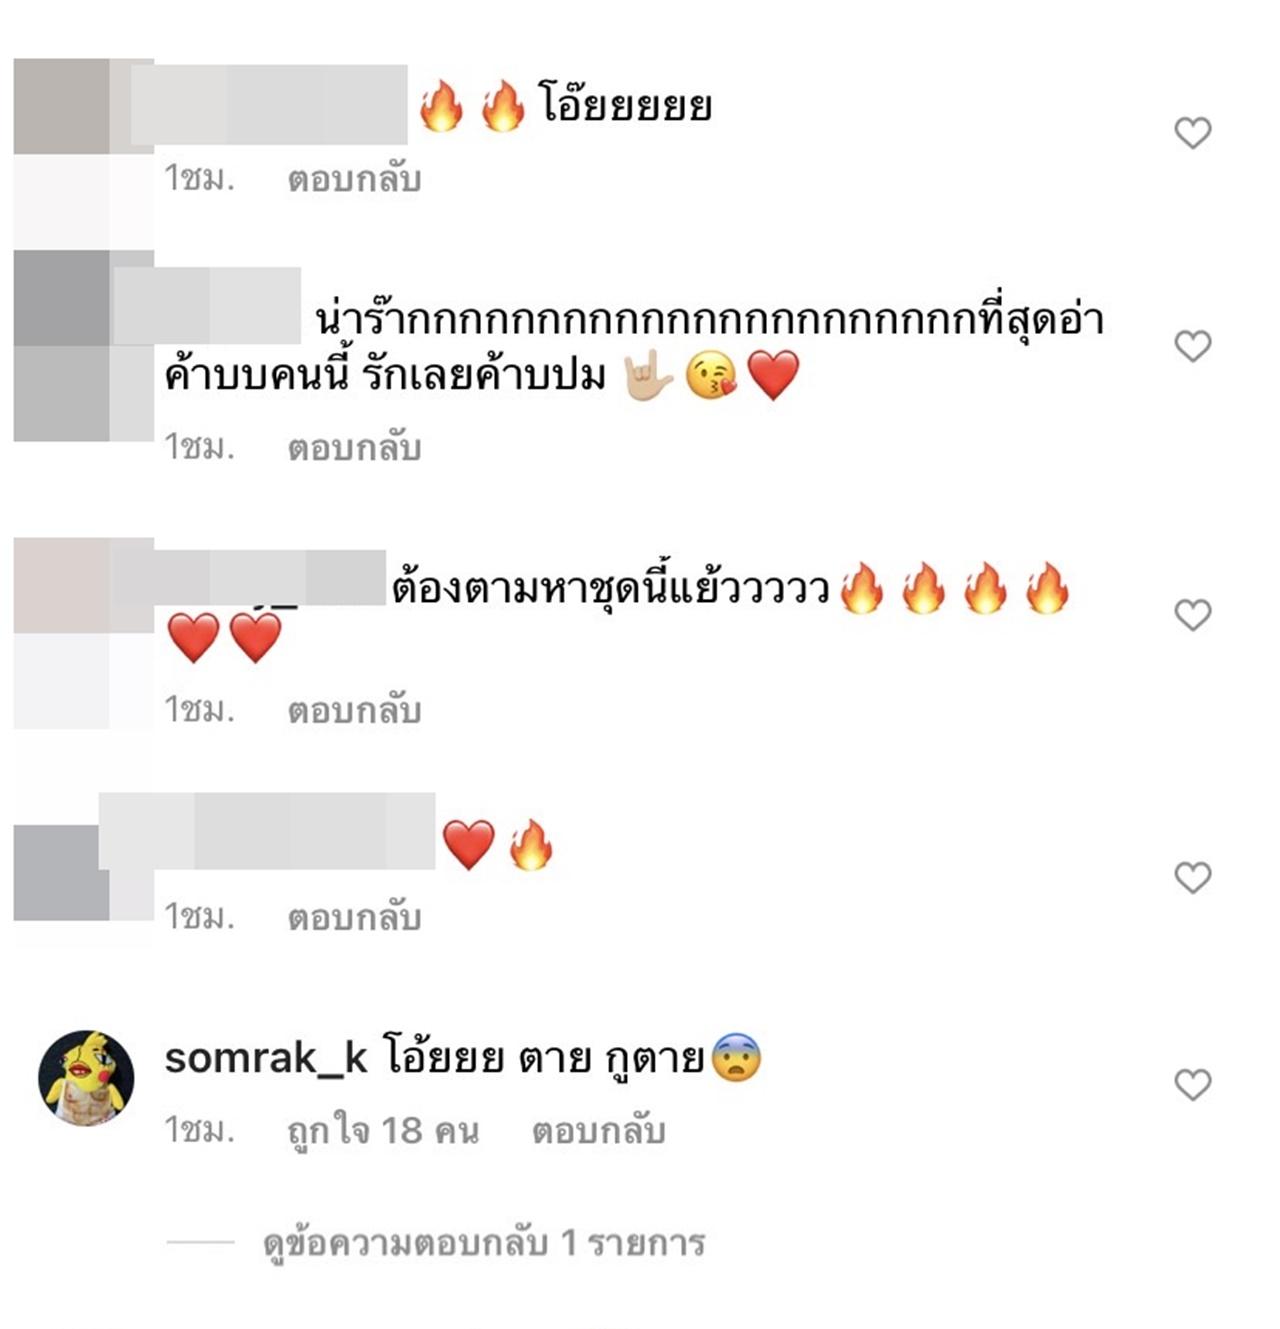Click the 1ชม. timestamp under somrak_k
The width and height of the screenshot is (1280, 1329).
pos(199,1130)
